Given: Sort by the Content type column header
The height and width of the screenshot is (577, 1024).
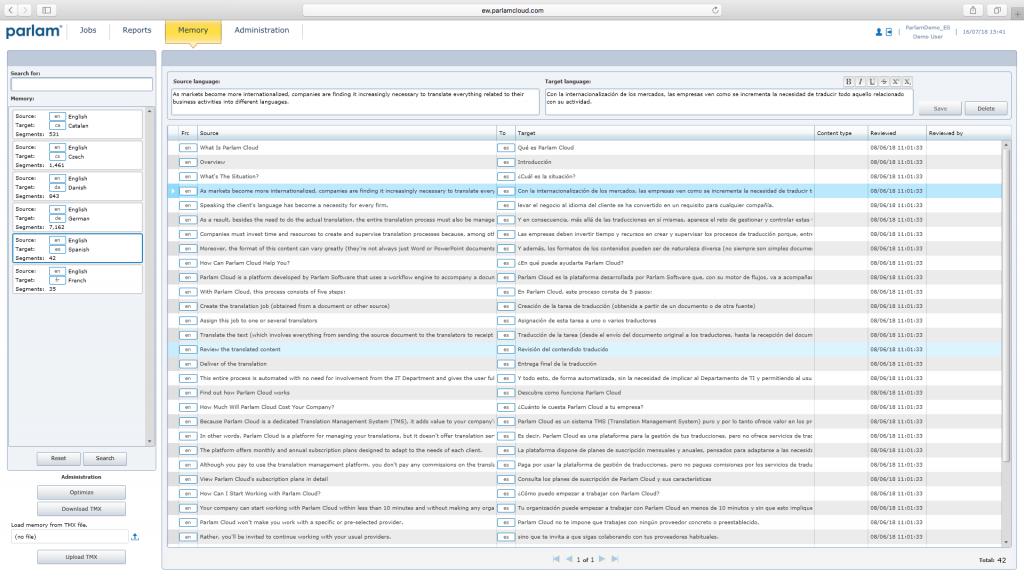Looking at the screenshot, I should tap(841, 133).
